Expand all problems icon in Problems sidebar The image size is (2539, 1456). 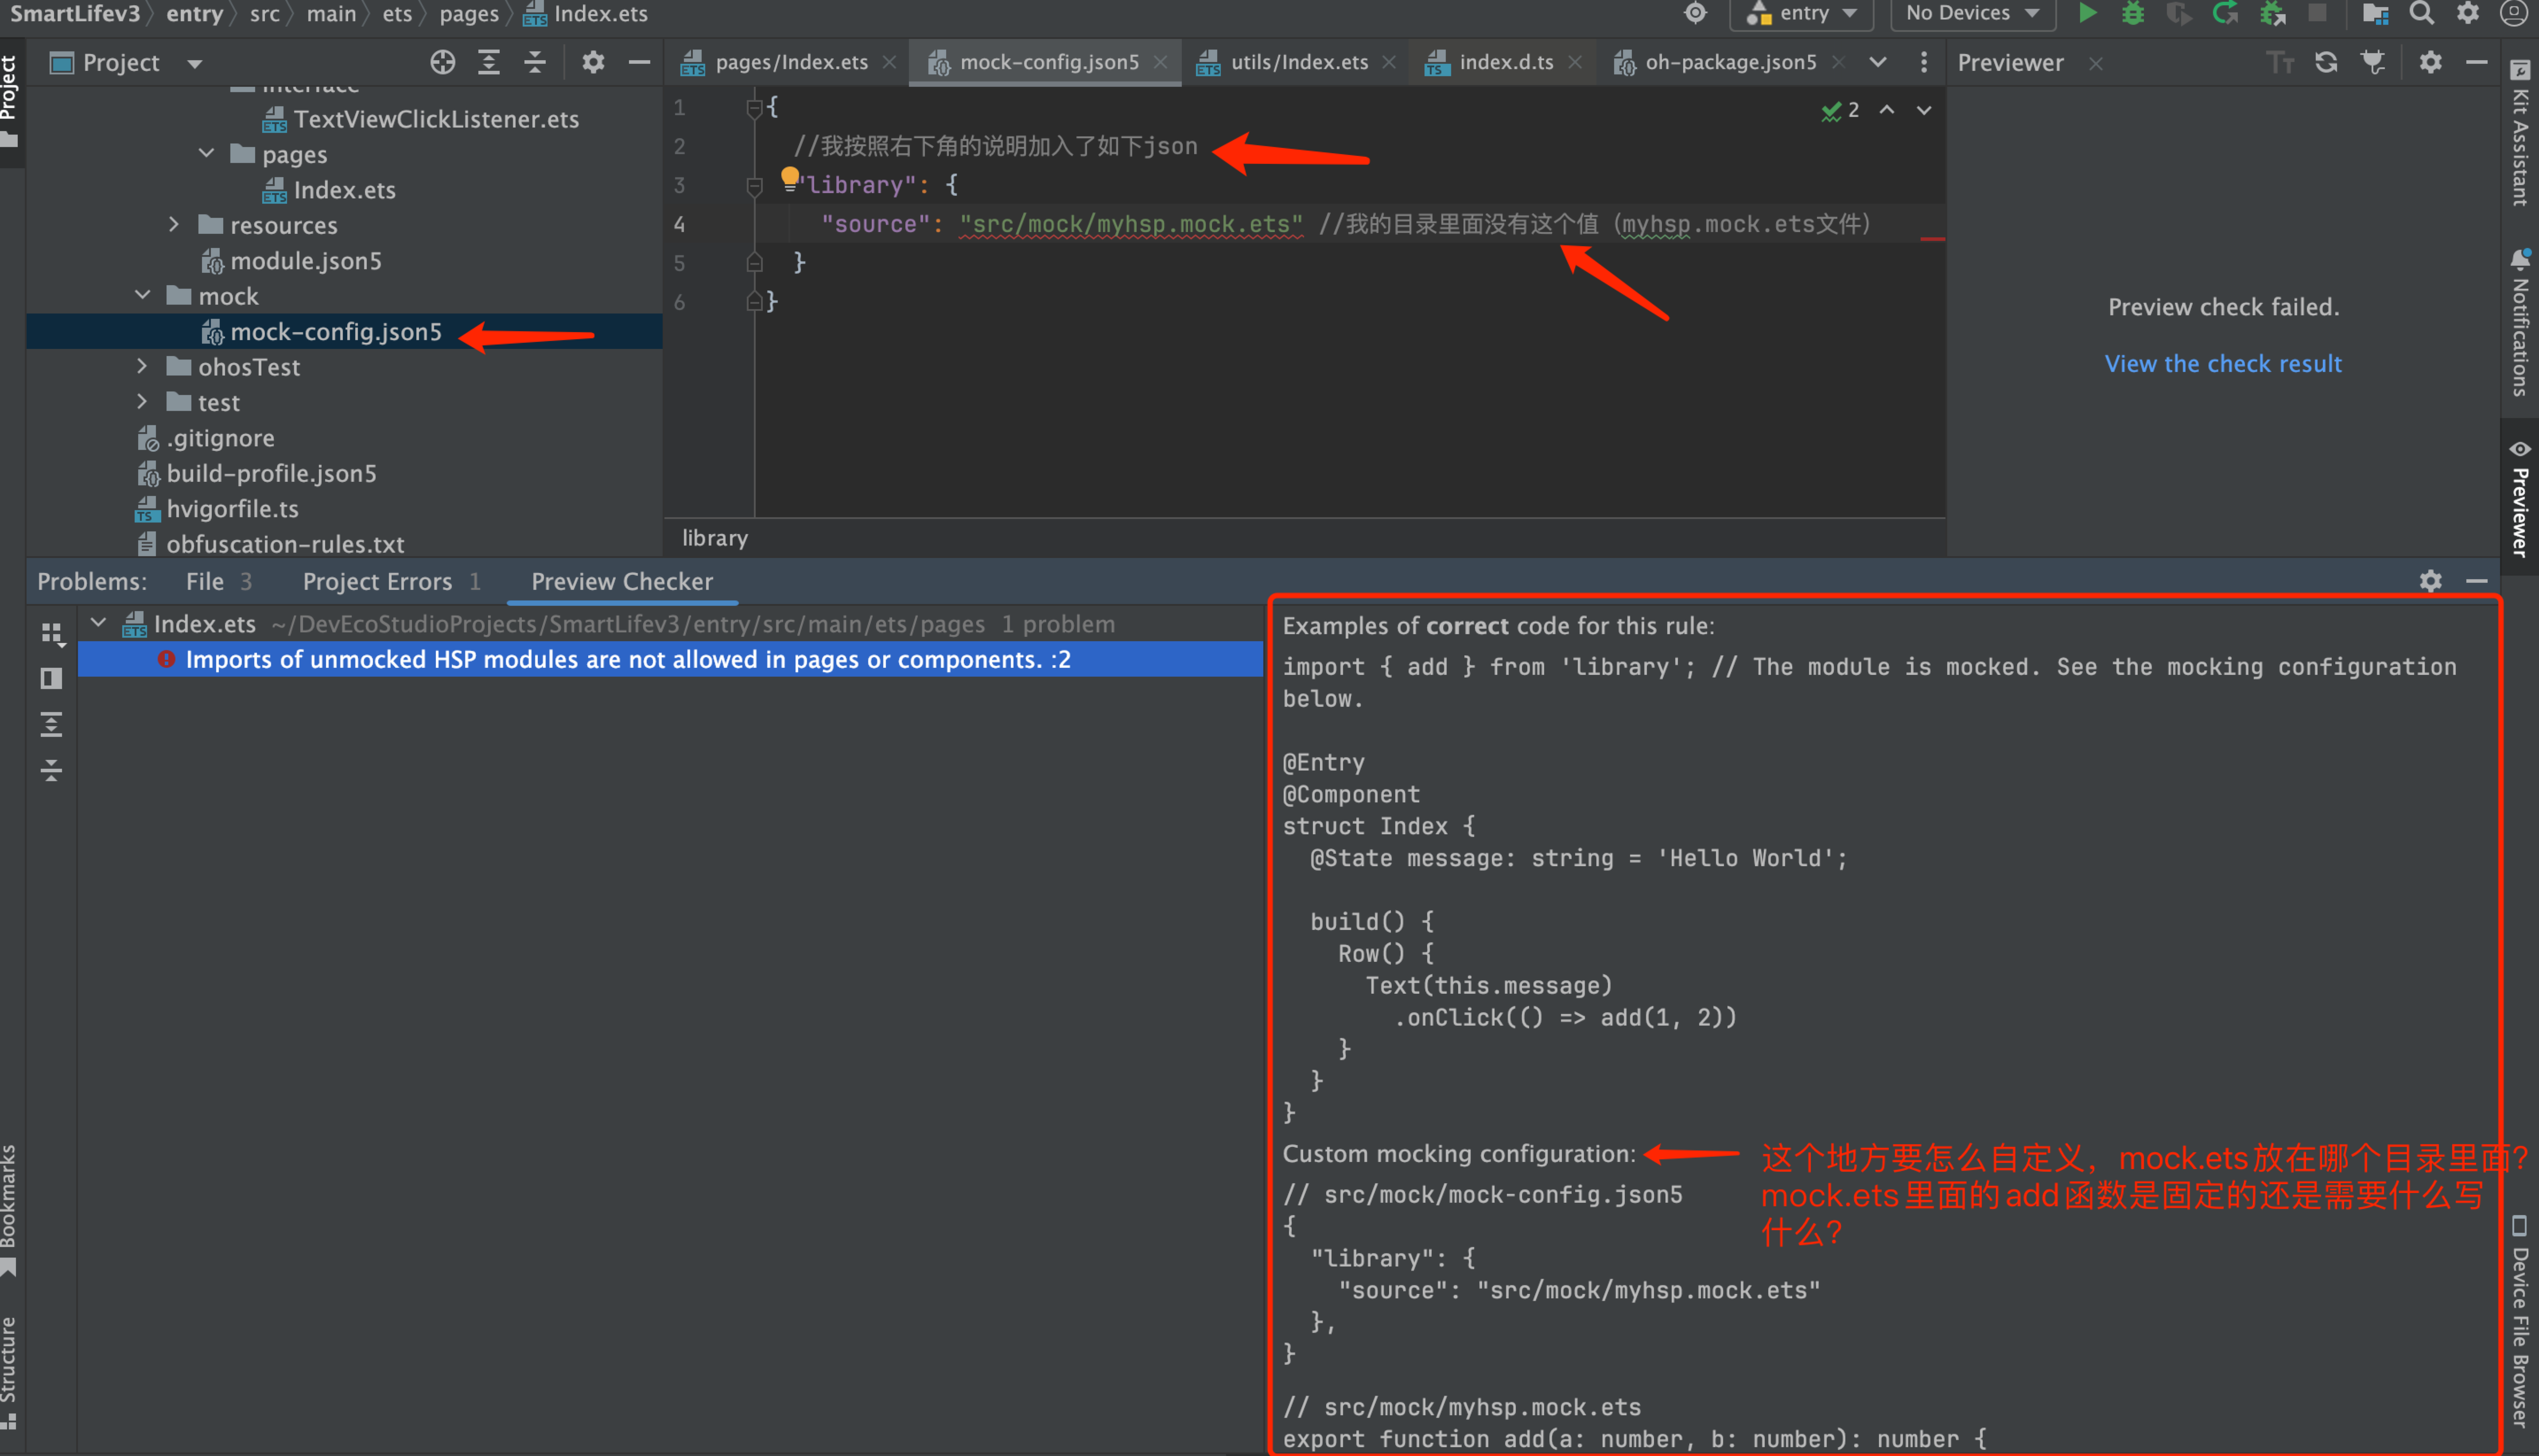52,724
